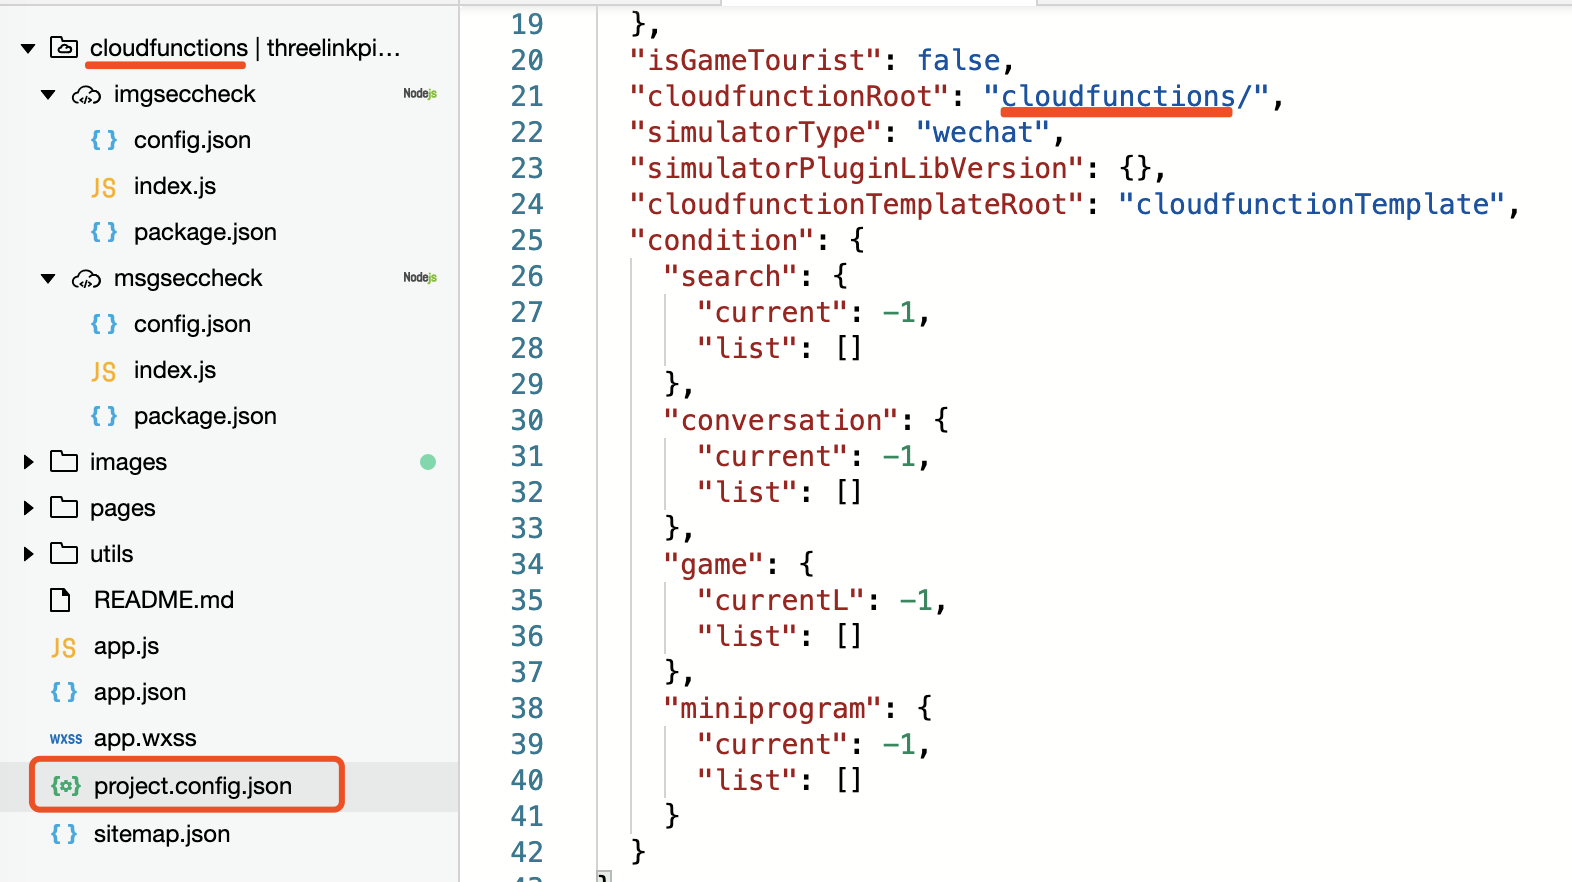The width and height of the screenshot is (1572, 882).
Task: Click the Nodejs badge next to imgseccheck
Action: click(x=420, y=94)
